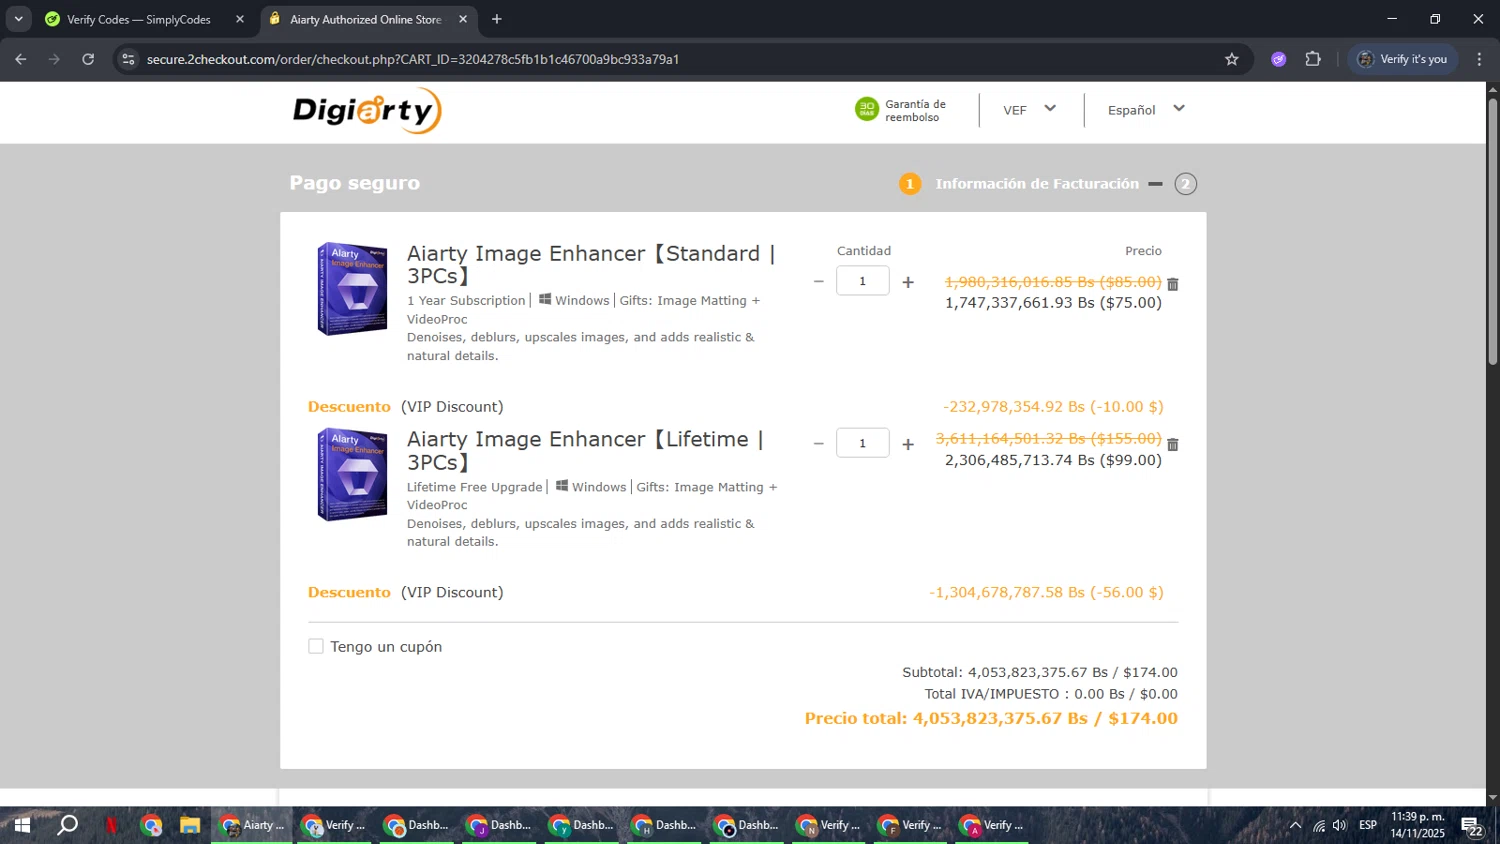Reload the checkout page
1500x844 pixels.
(x=88, y=59)
